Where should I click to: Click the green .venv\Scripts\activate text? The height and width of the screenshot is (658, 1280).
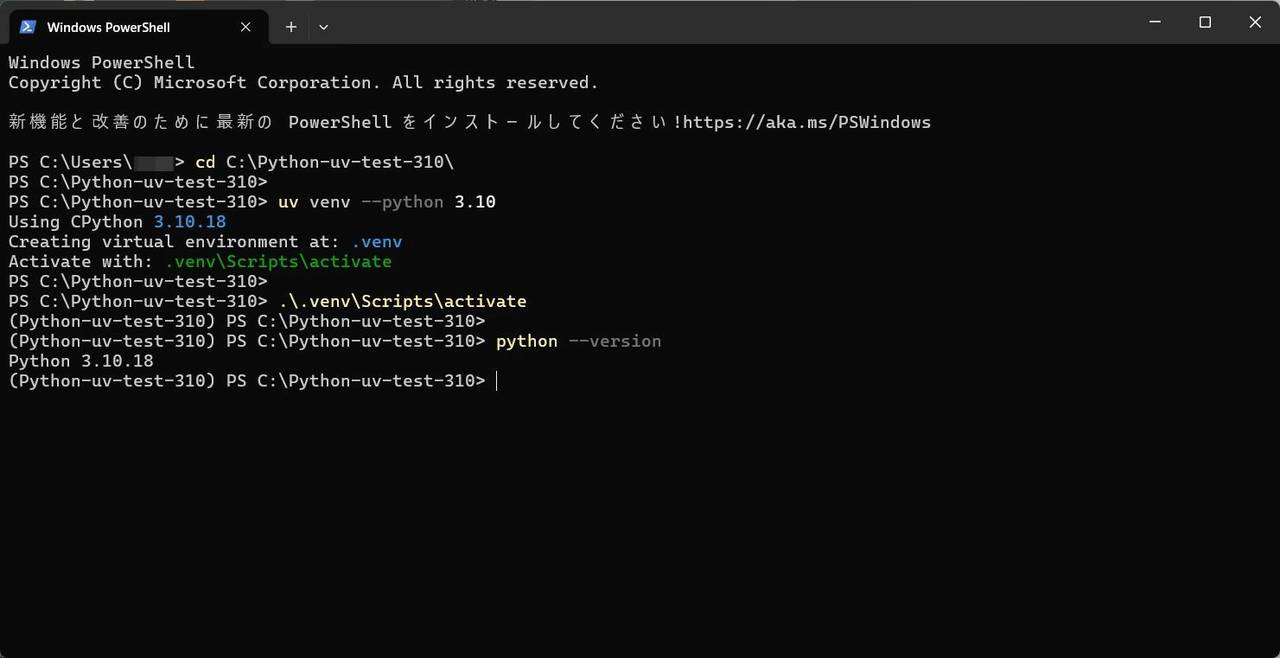click(x=278, y=262)
